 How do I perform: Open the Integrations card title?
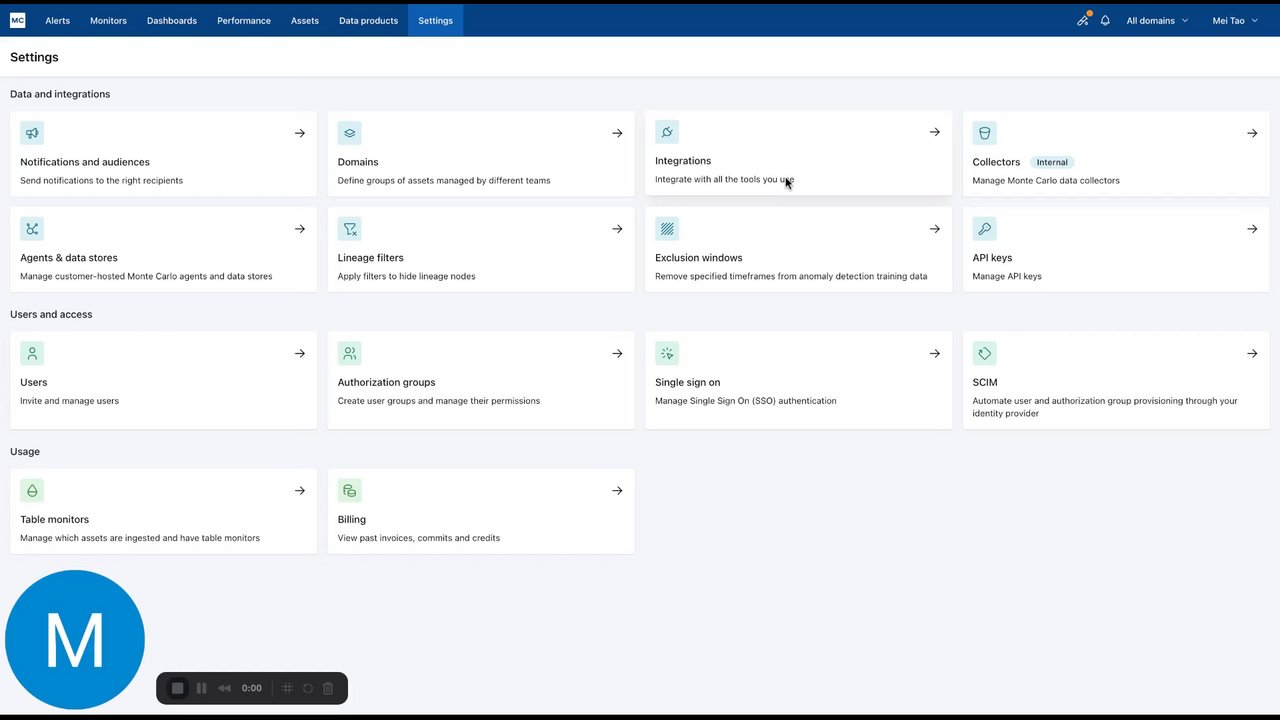pos(683,161)
